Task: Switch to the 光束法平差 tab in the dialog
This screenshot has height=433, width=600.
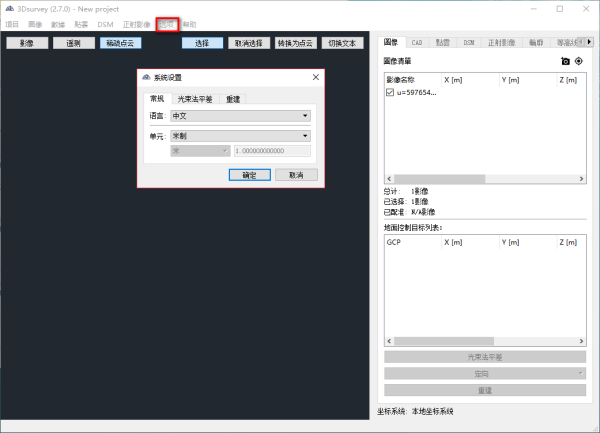Action: [195, 99]
